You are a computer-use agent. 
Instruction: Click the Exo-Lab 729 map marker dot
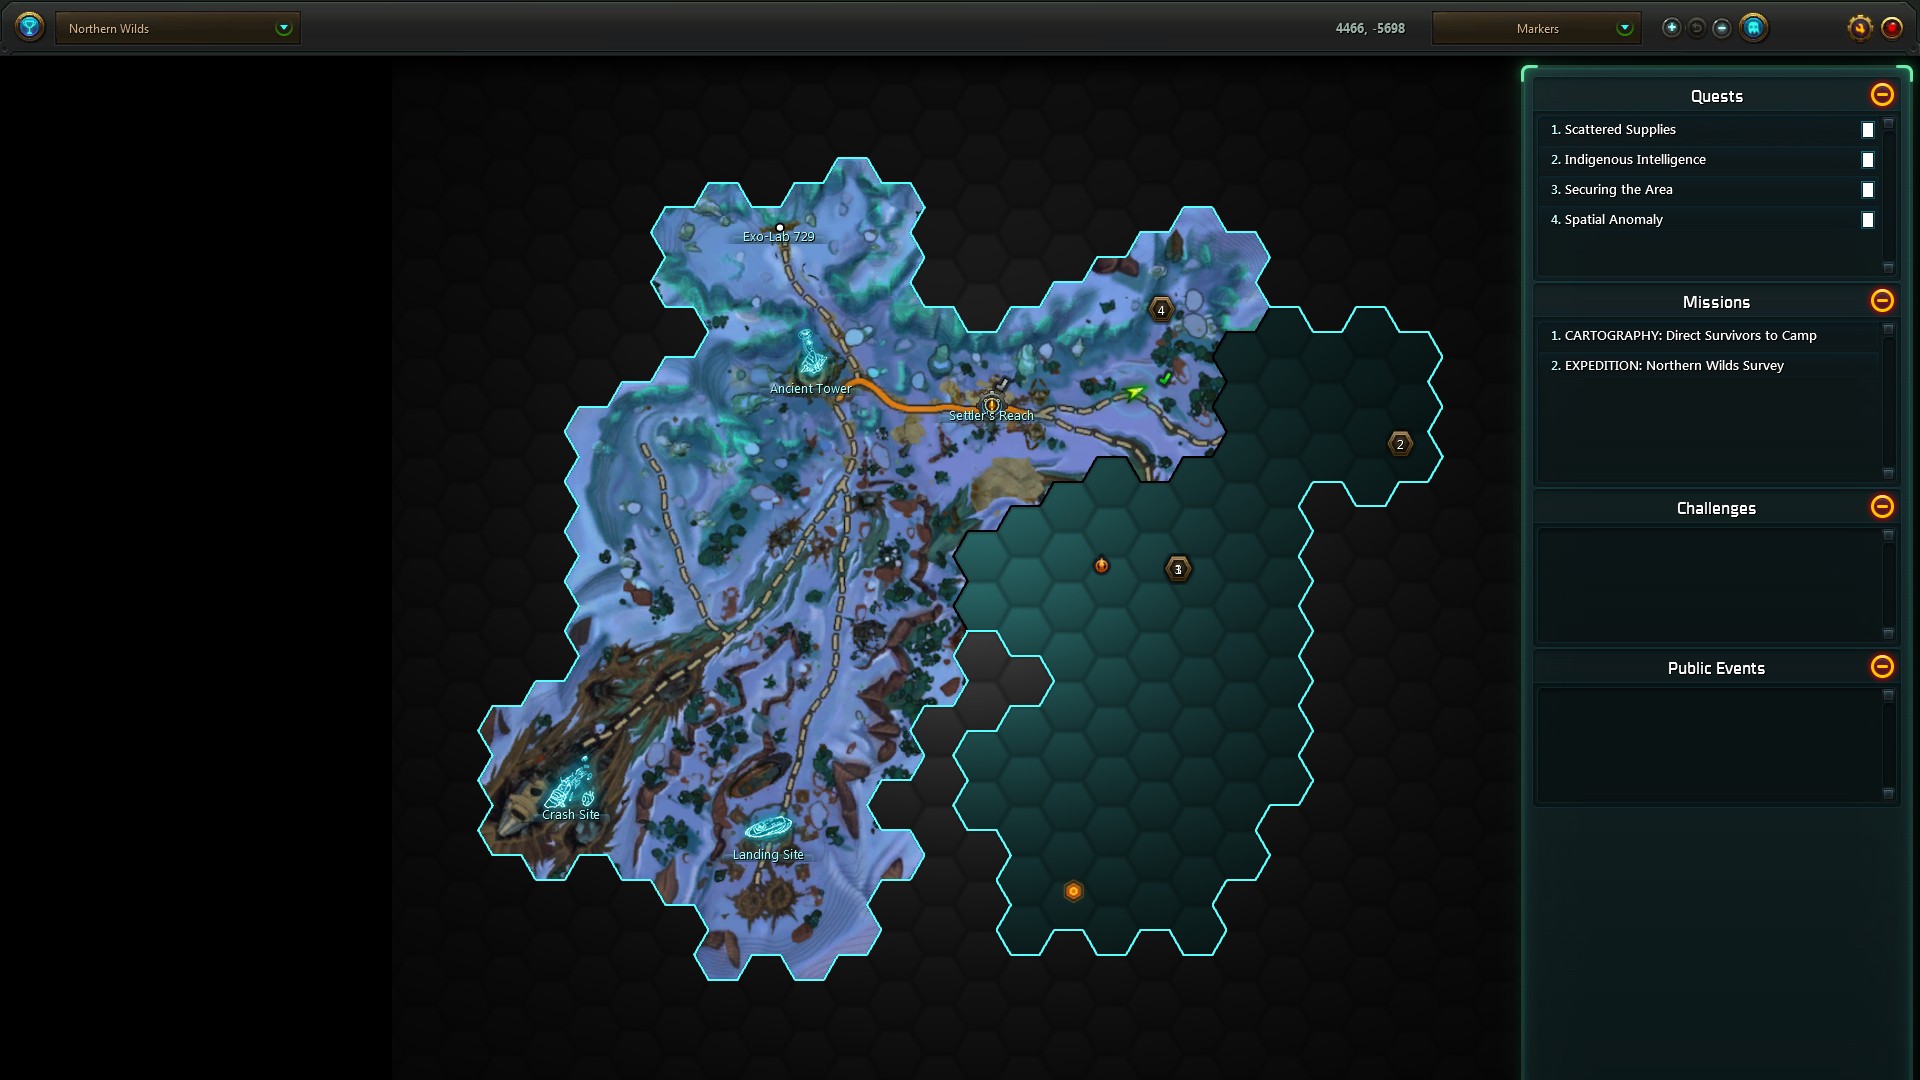pos(780,228)
